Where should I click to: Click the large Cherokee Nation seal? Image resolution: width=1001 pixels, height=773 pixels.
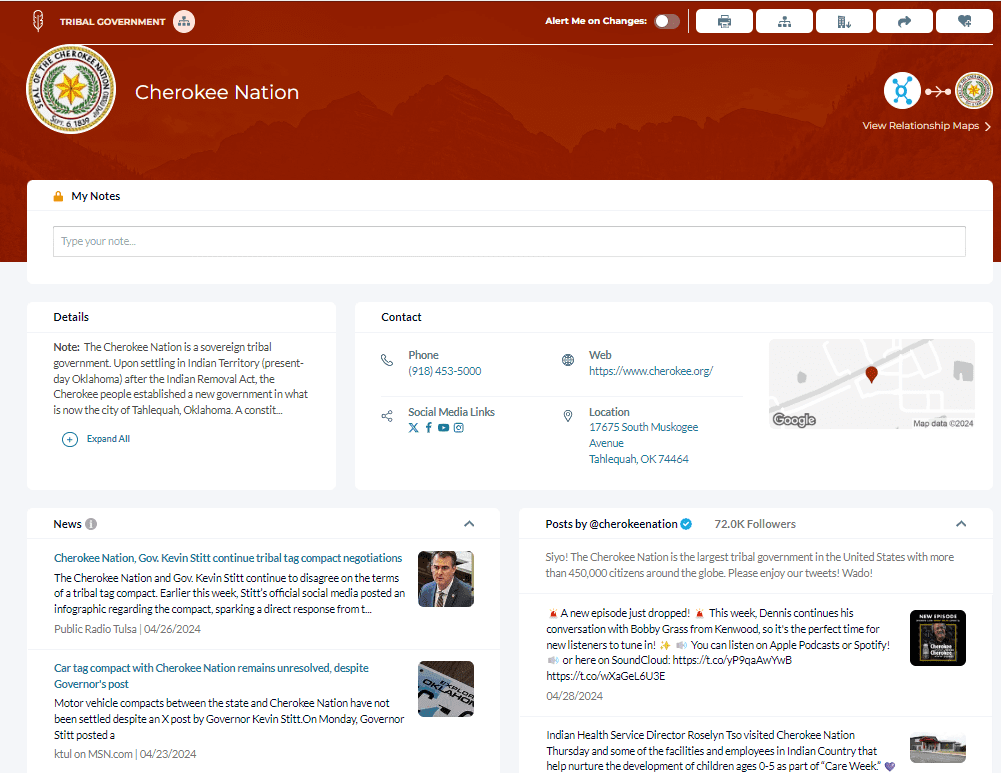click(71, 89)
